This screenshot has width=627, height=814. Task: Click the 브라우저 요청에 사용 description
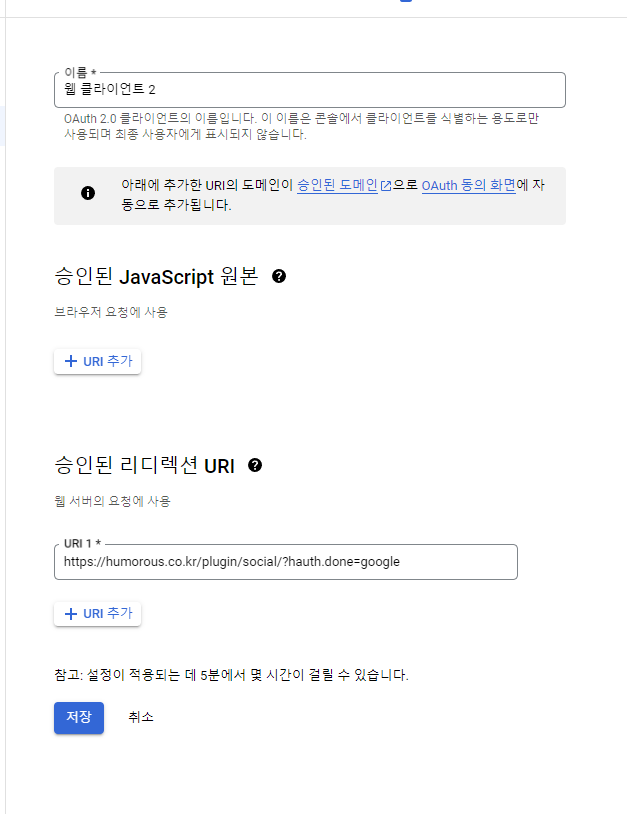(111, 312)
